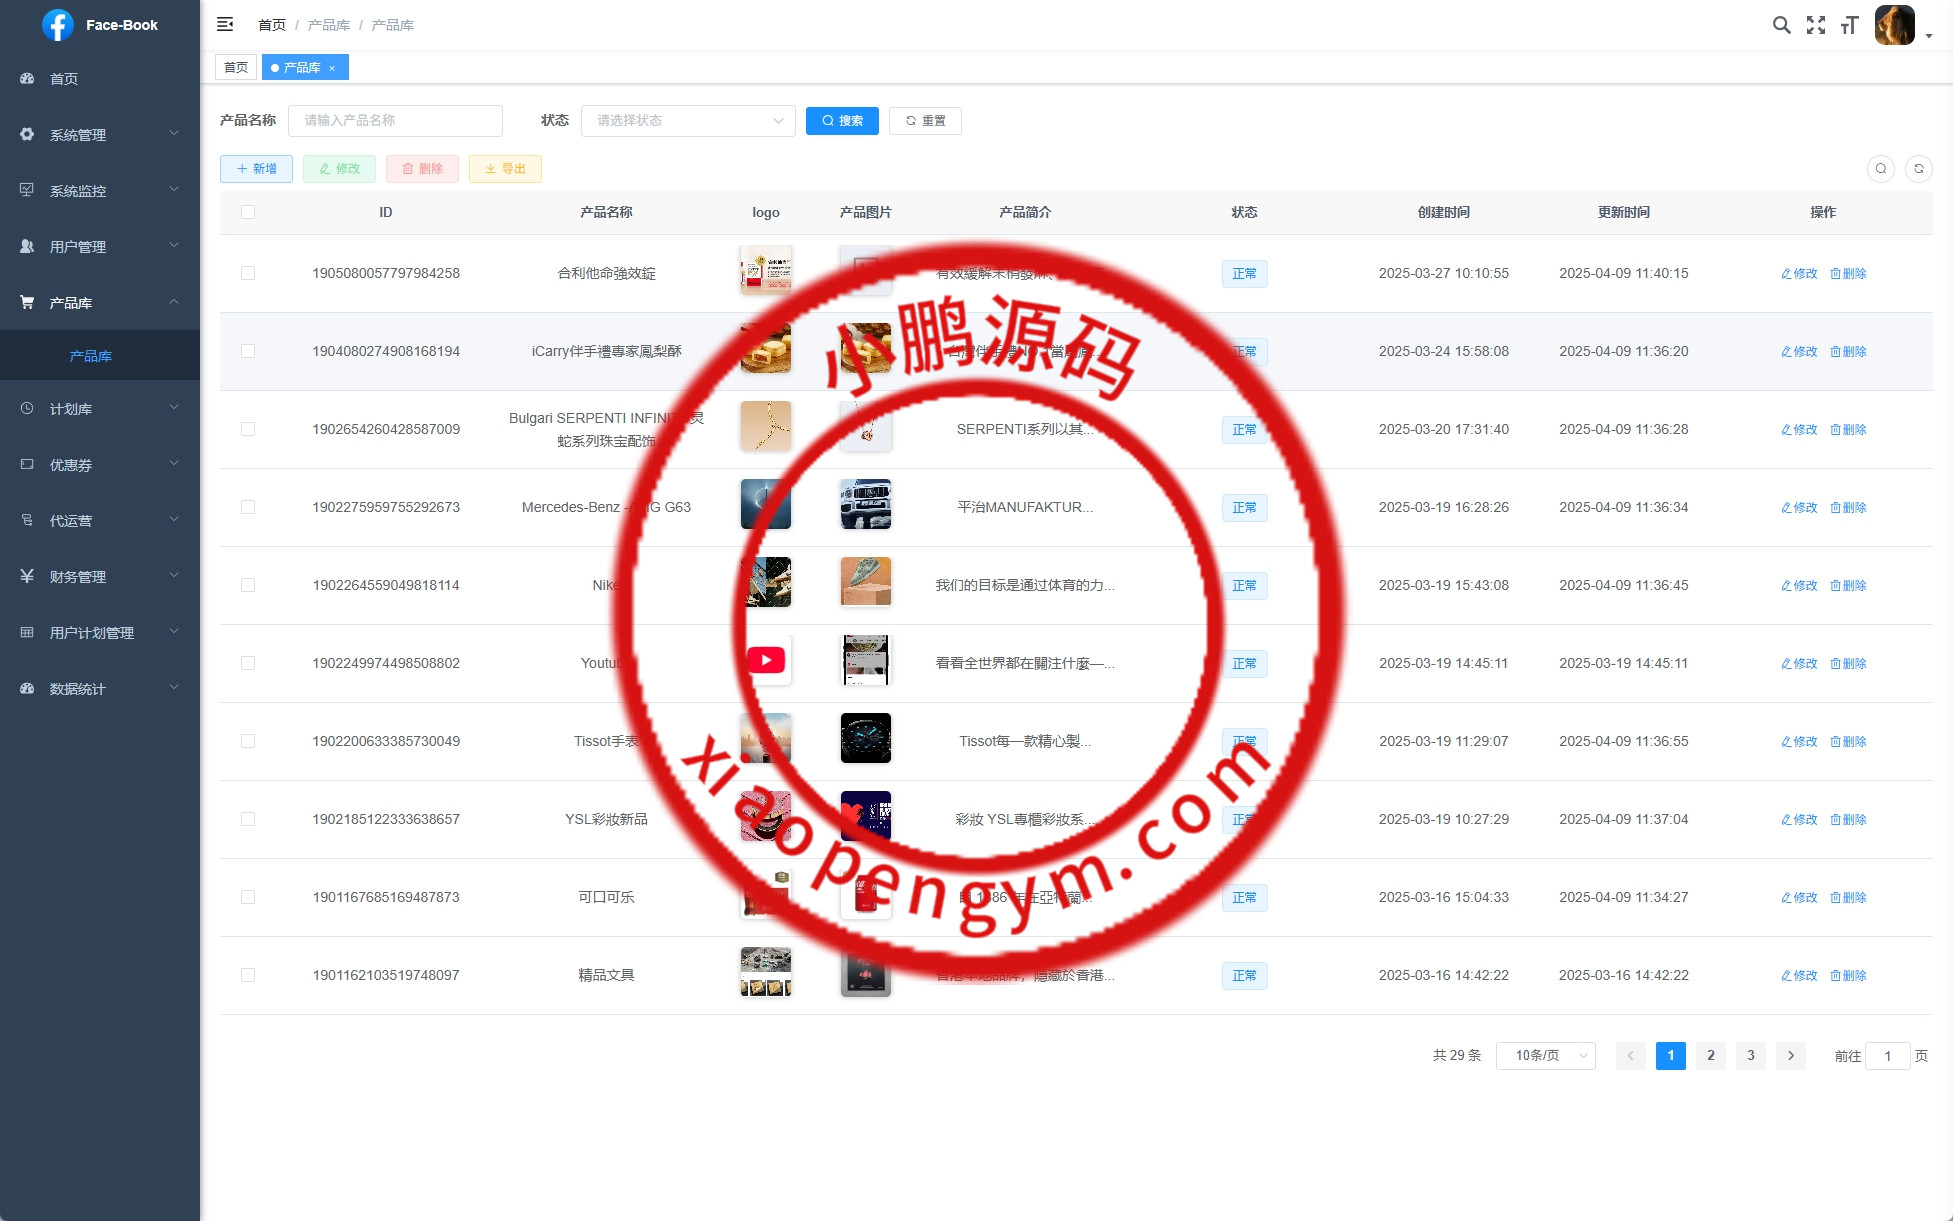The width and height of the screenshot is (1953, 1221).
Task: Click the blue 搜索 button
Action: [842, 121]
